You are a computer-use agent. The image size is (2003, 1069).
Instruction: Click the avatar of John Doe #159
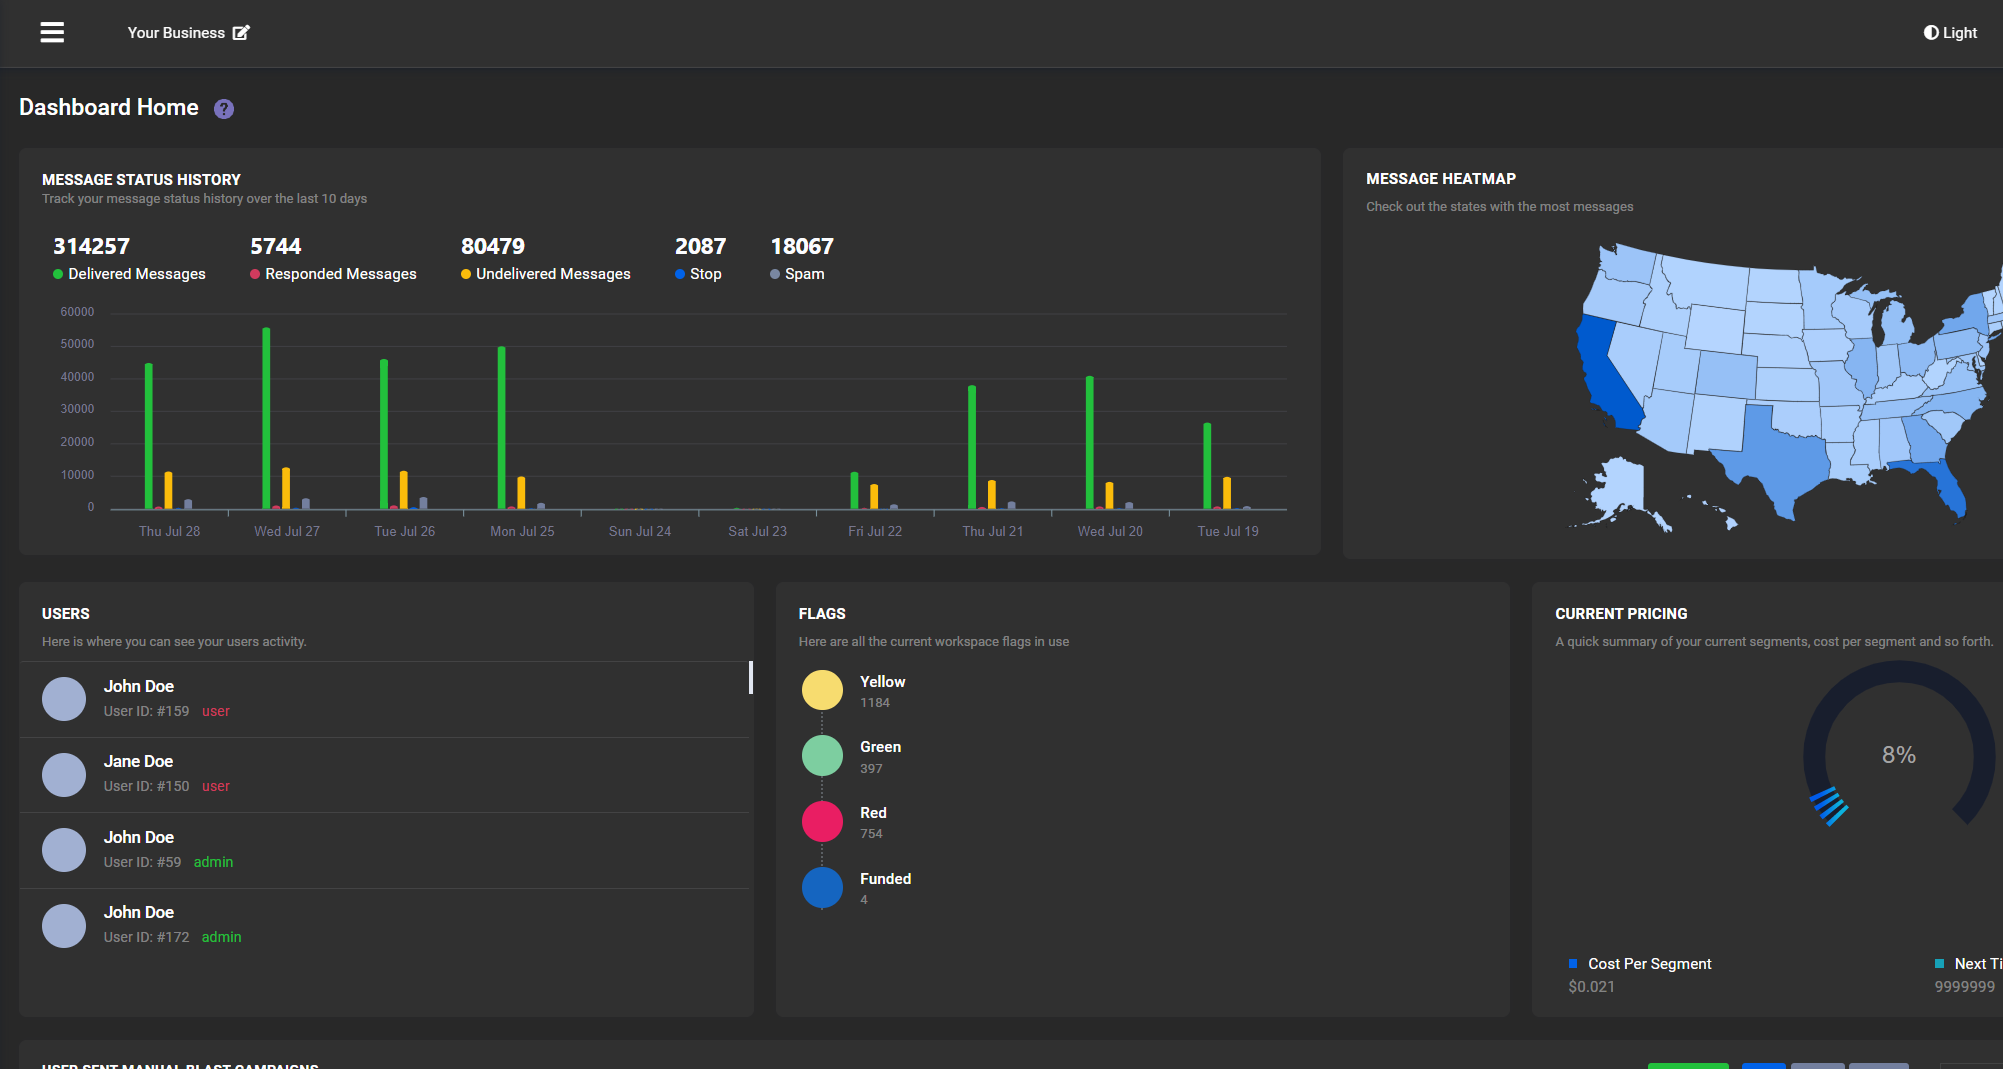64,699
